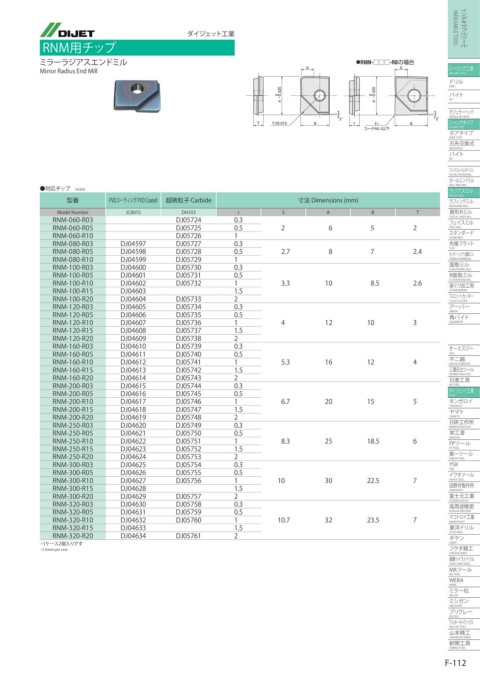Click the DIJET logo
The width and height of the screenshot is (480, 677).
67,30
